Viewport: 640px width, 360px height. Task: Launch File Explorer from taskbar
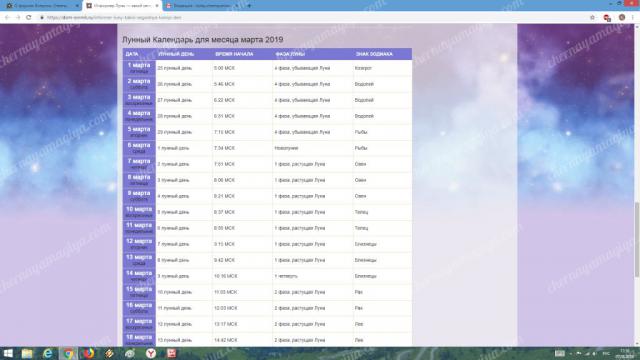point(27,353)
